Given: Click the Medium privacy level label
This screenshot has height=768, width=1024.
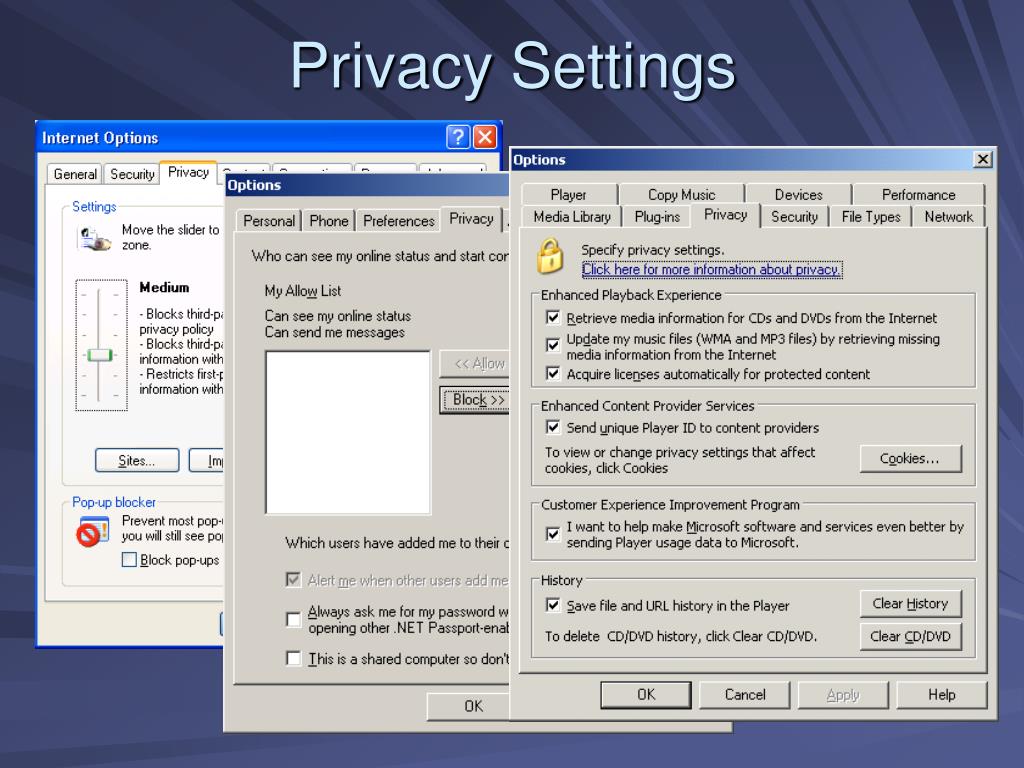Looking at the screenshot, I should (164, 287).
